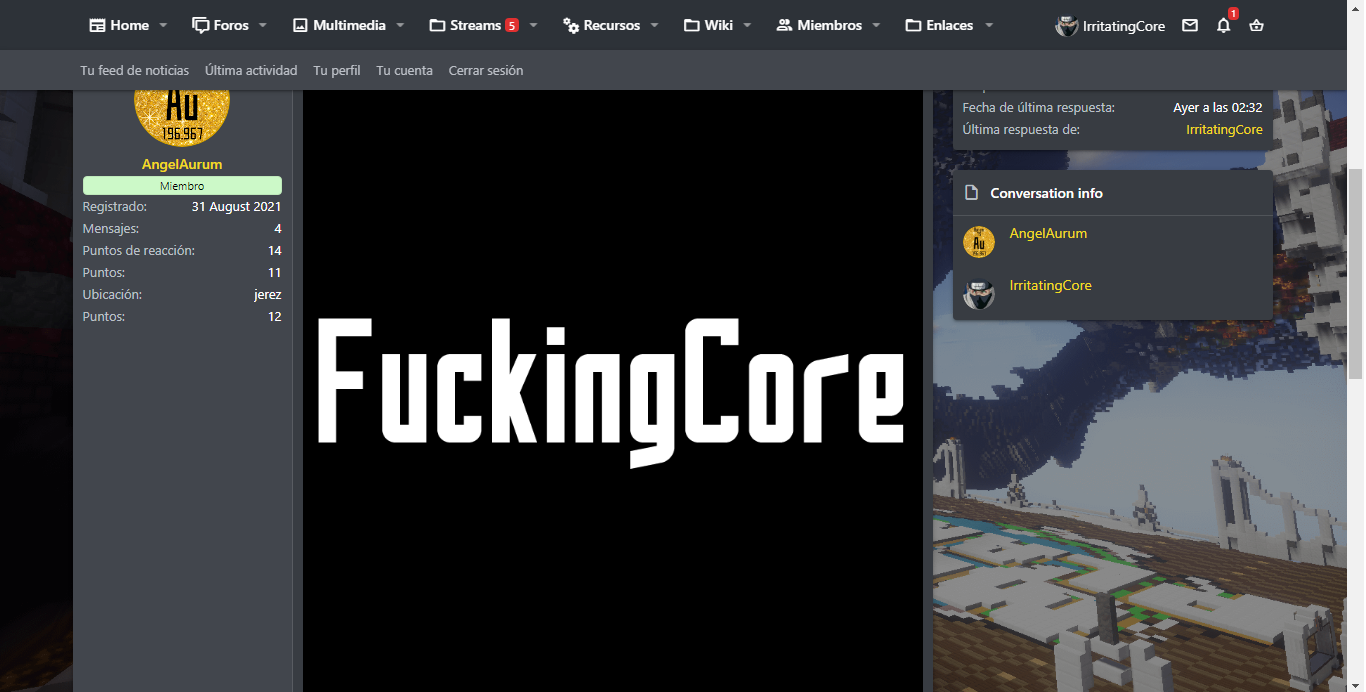
Task: Click the Cerrar sesión link
Action: pyautogui.click(x=485, y=70)
